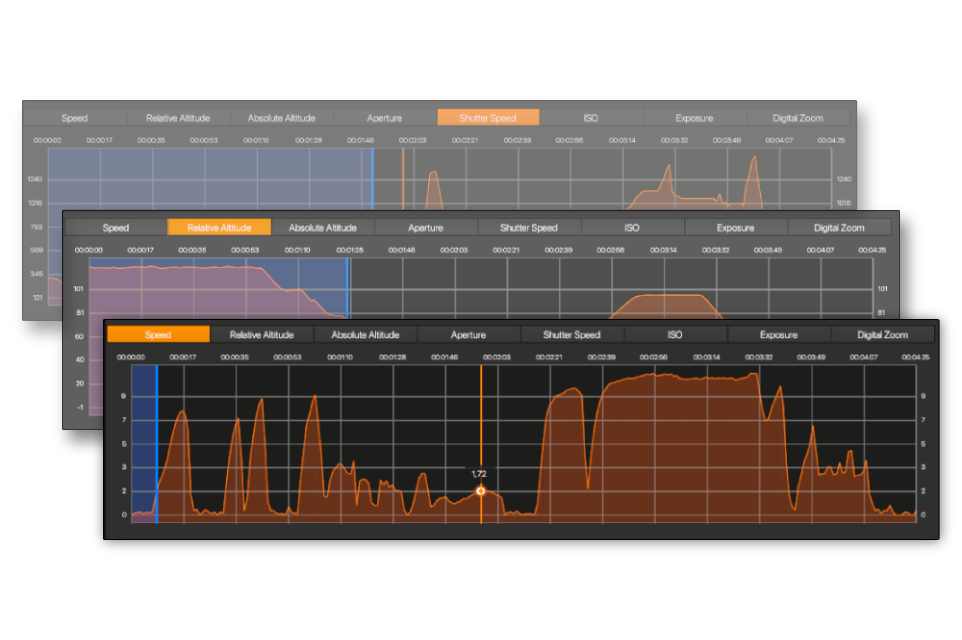
Task: Switch middle panel to the Exposure tab
Action: tap(735, 228)
